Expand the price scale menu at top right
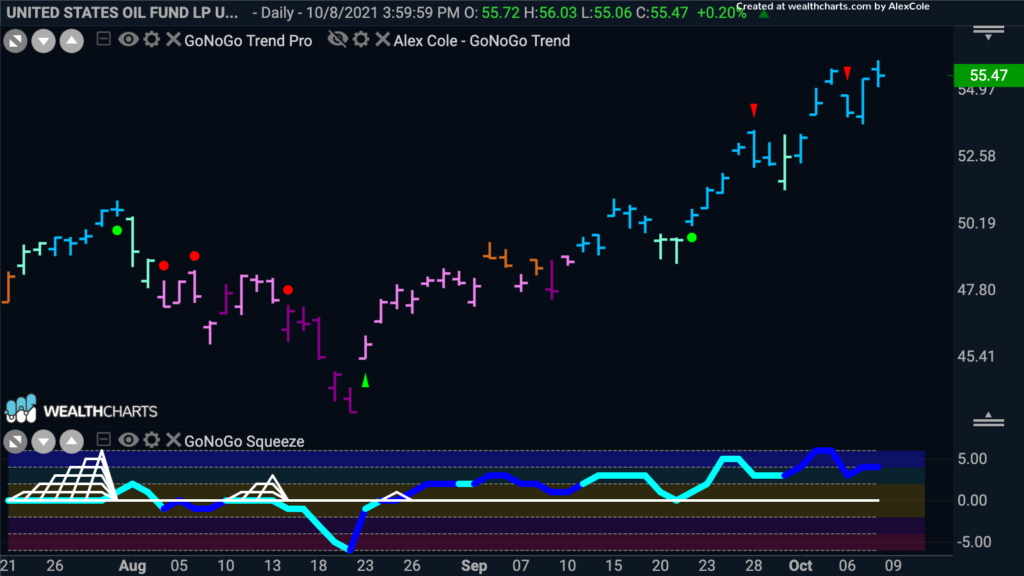This screenshot has width=1024, height=576. click(988, 33)
